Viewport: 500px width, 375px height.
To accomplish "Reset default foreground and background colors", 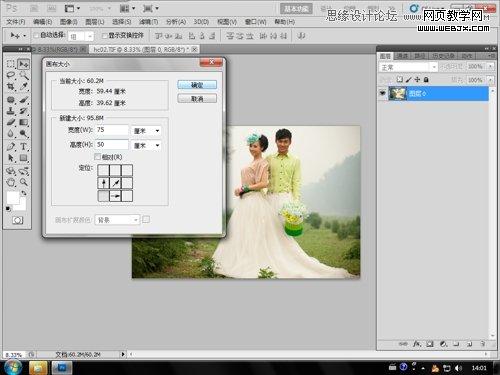I will [x=8, y=209].
